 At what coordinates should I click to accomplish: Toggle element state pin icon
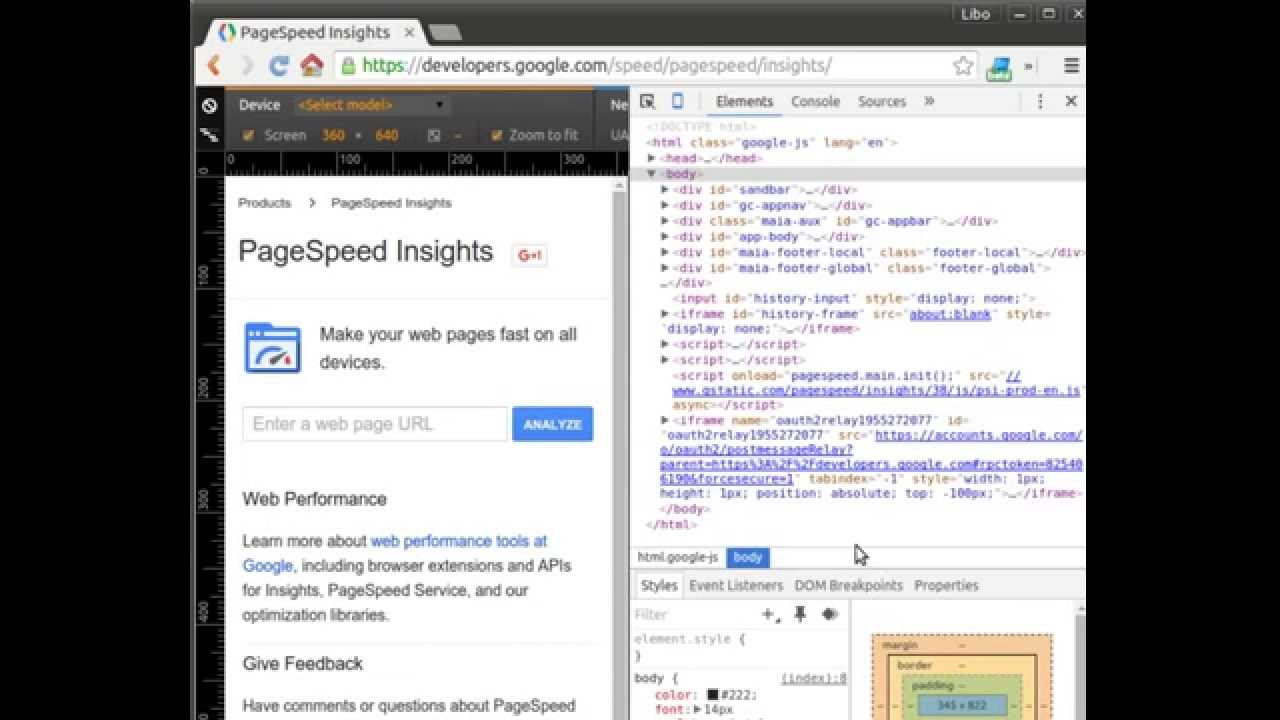(x=800, y=614)
